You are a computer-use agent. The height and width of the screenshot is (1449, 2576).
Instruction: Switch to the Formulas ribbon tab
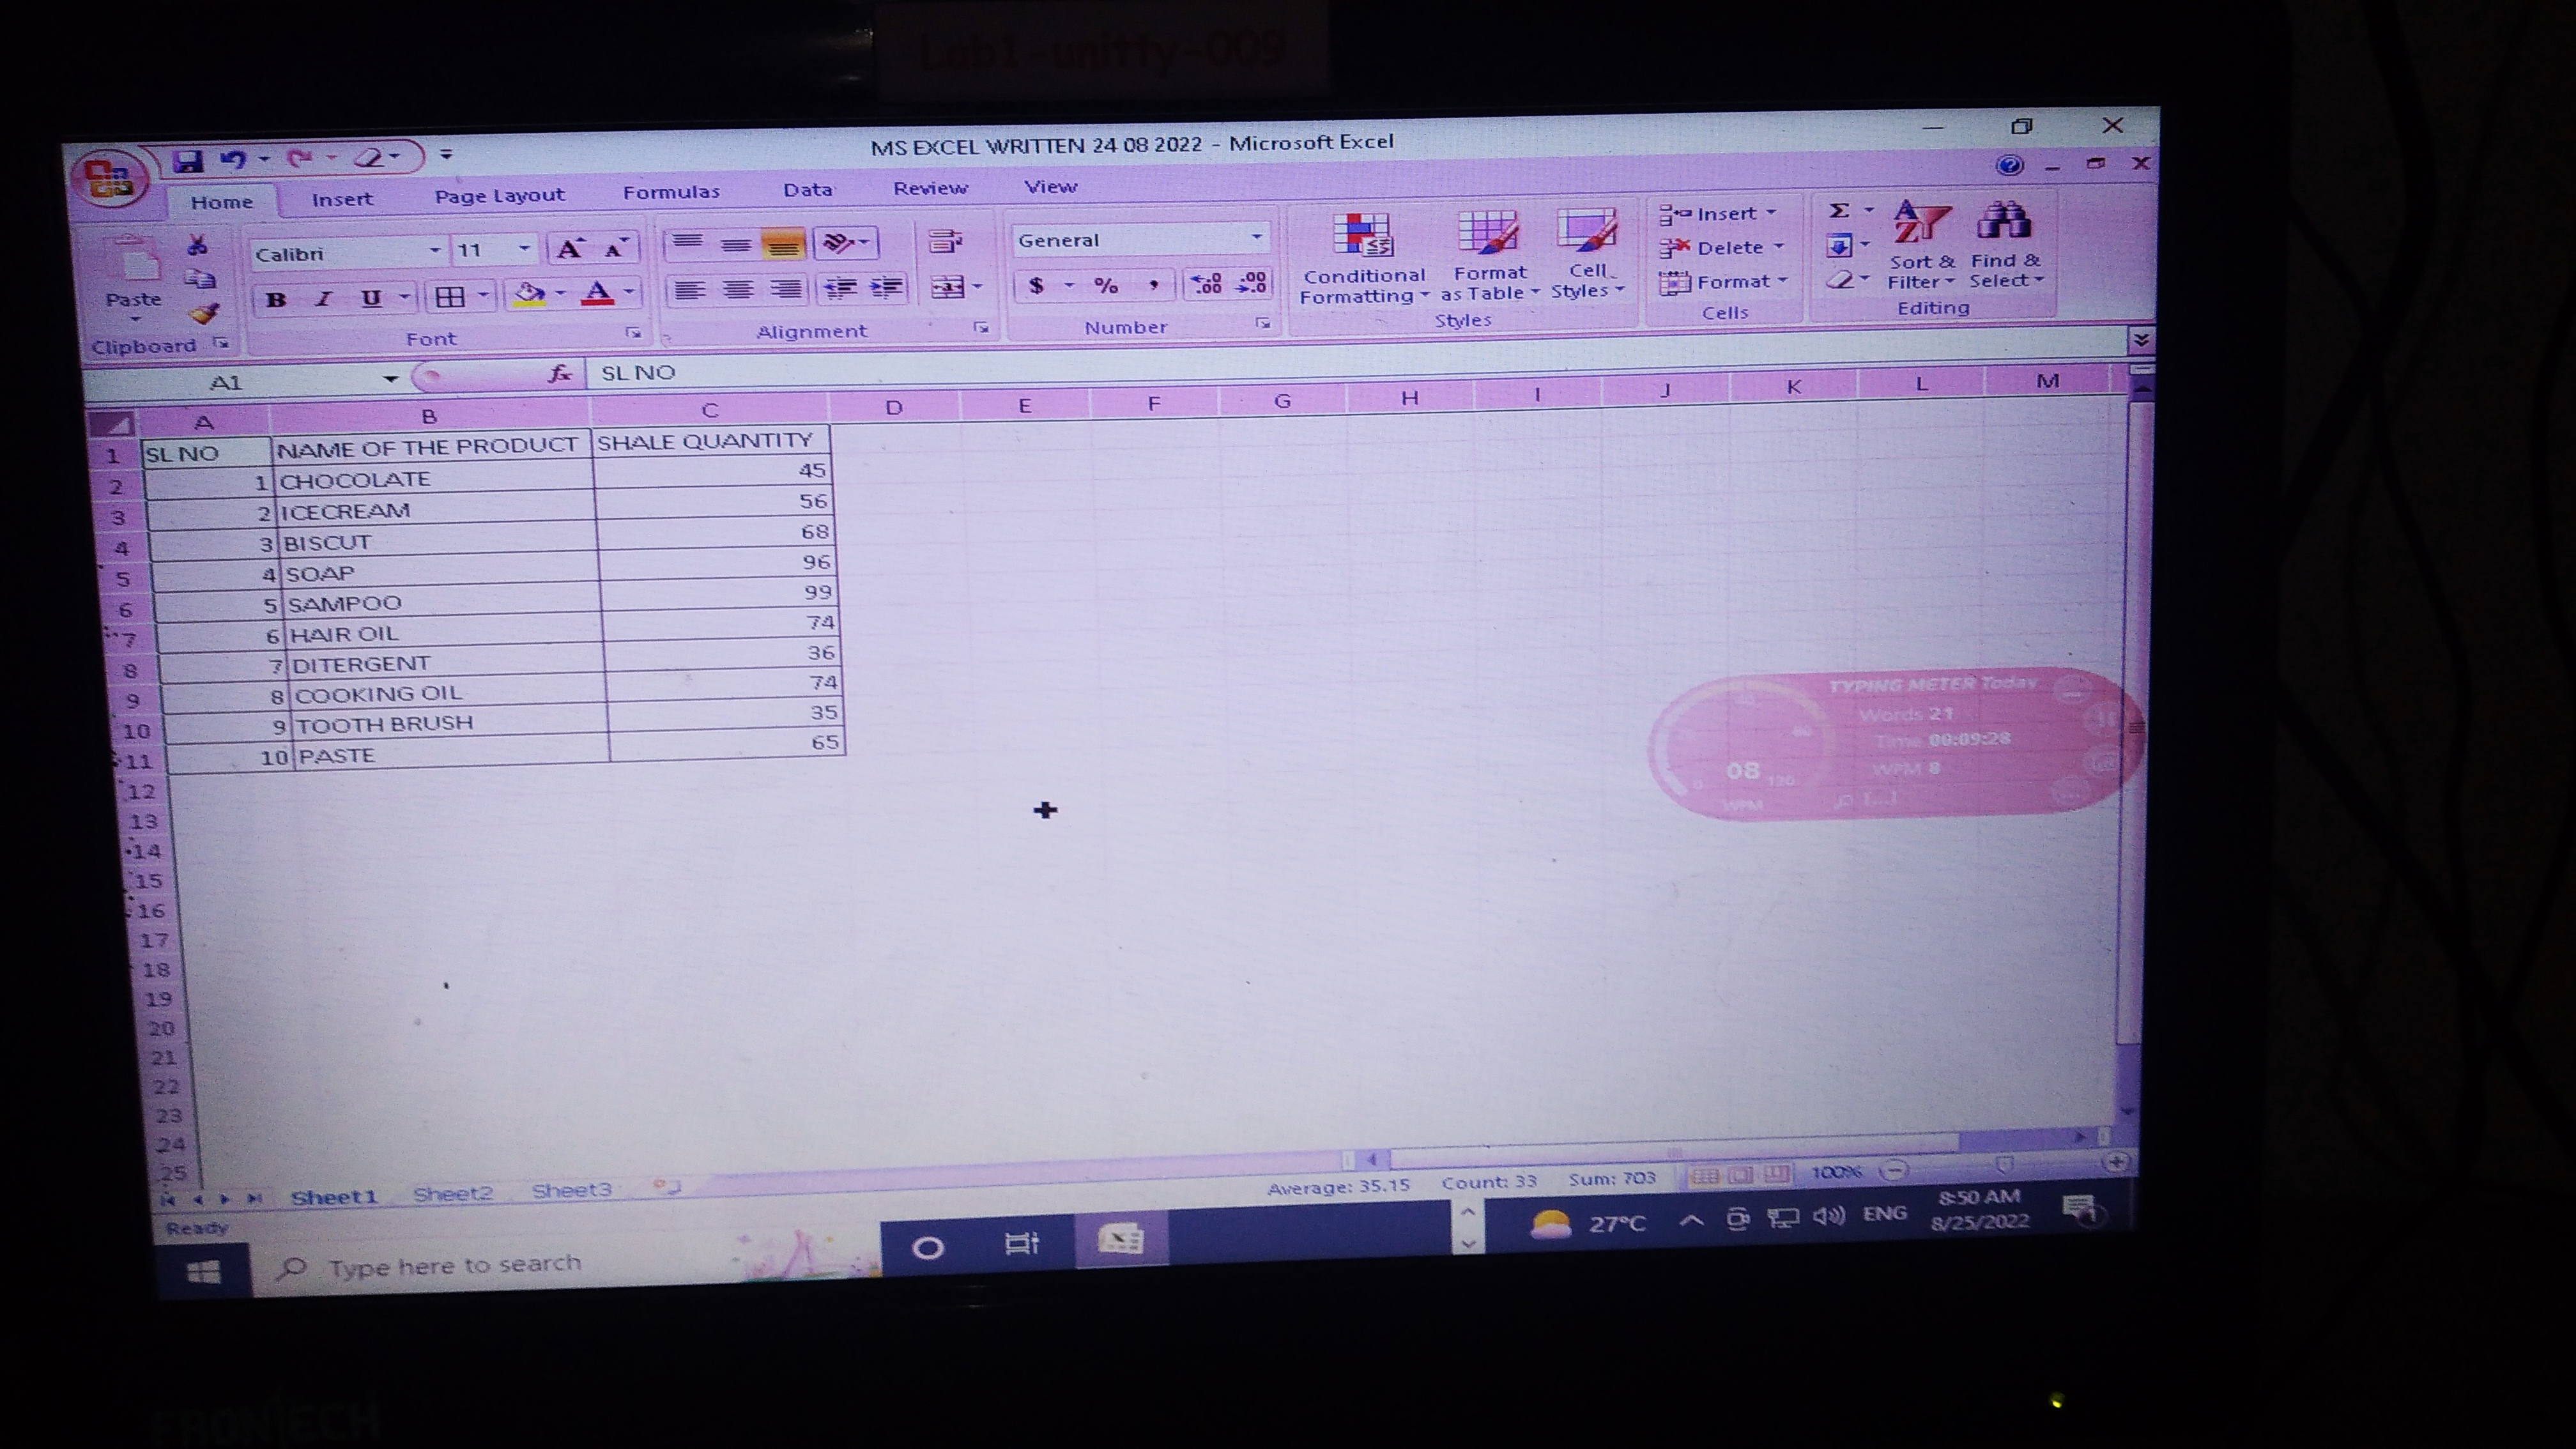[x=671, y=192]
